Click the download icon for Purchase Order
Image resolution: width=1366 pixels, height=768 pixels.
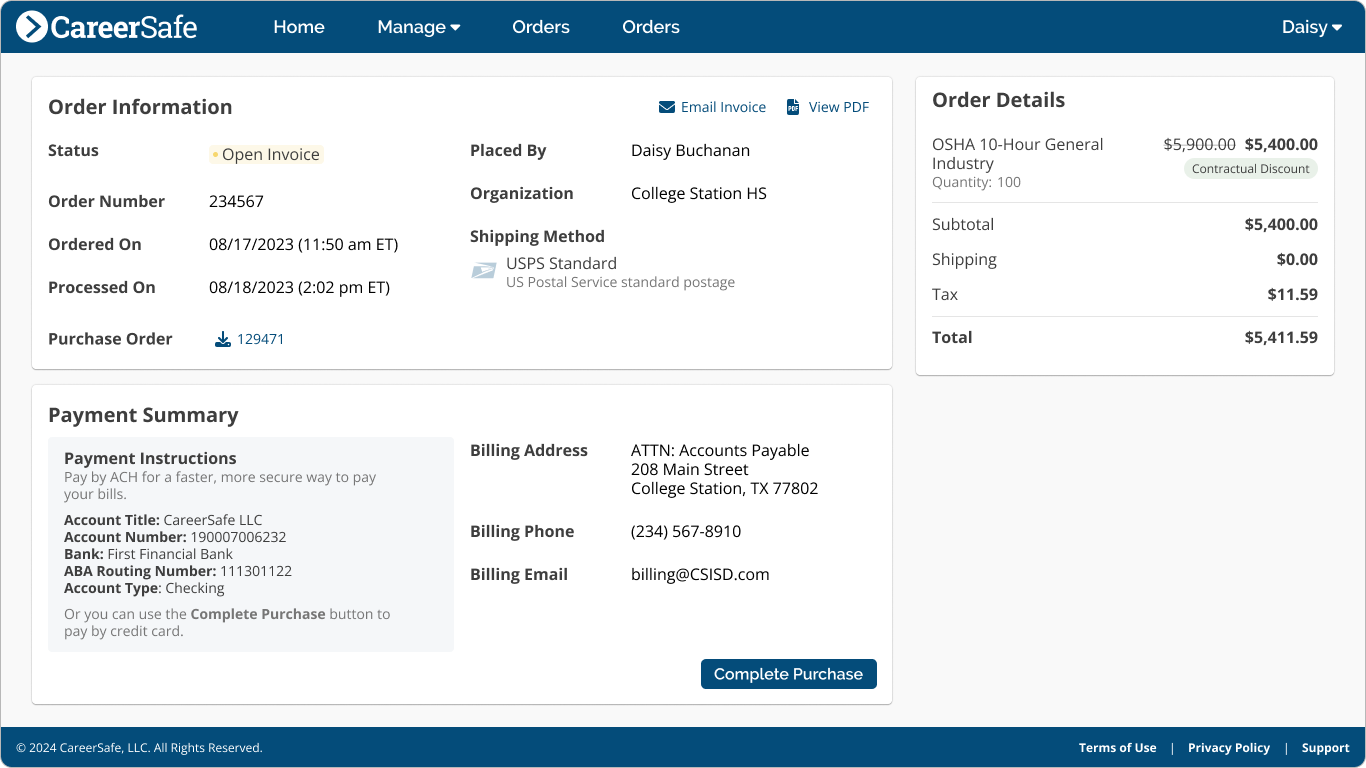[222, 339]
